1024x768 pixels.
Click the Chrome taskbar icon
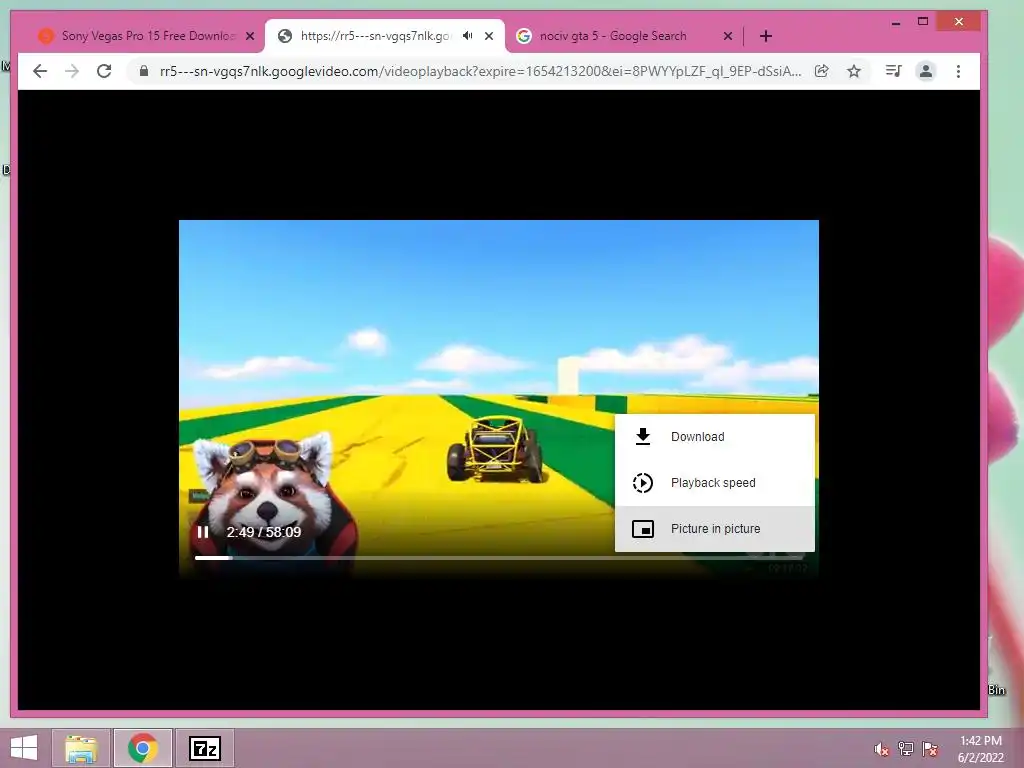click(x=142, y=748)
